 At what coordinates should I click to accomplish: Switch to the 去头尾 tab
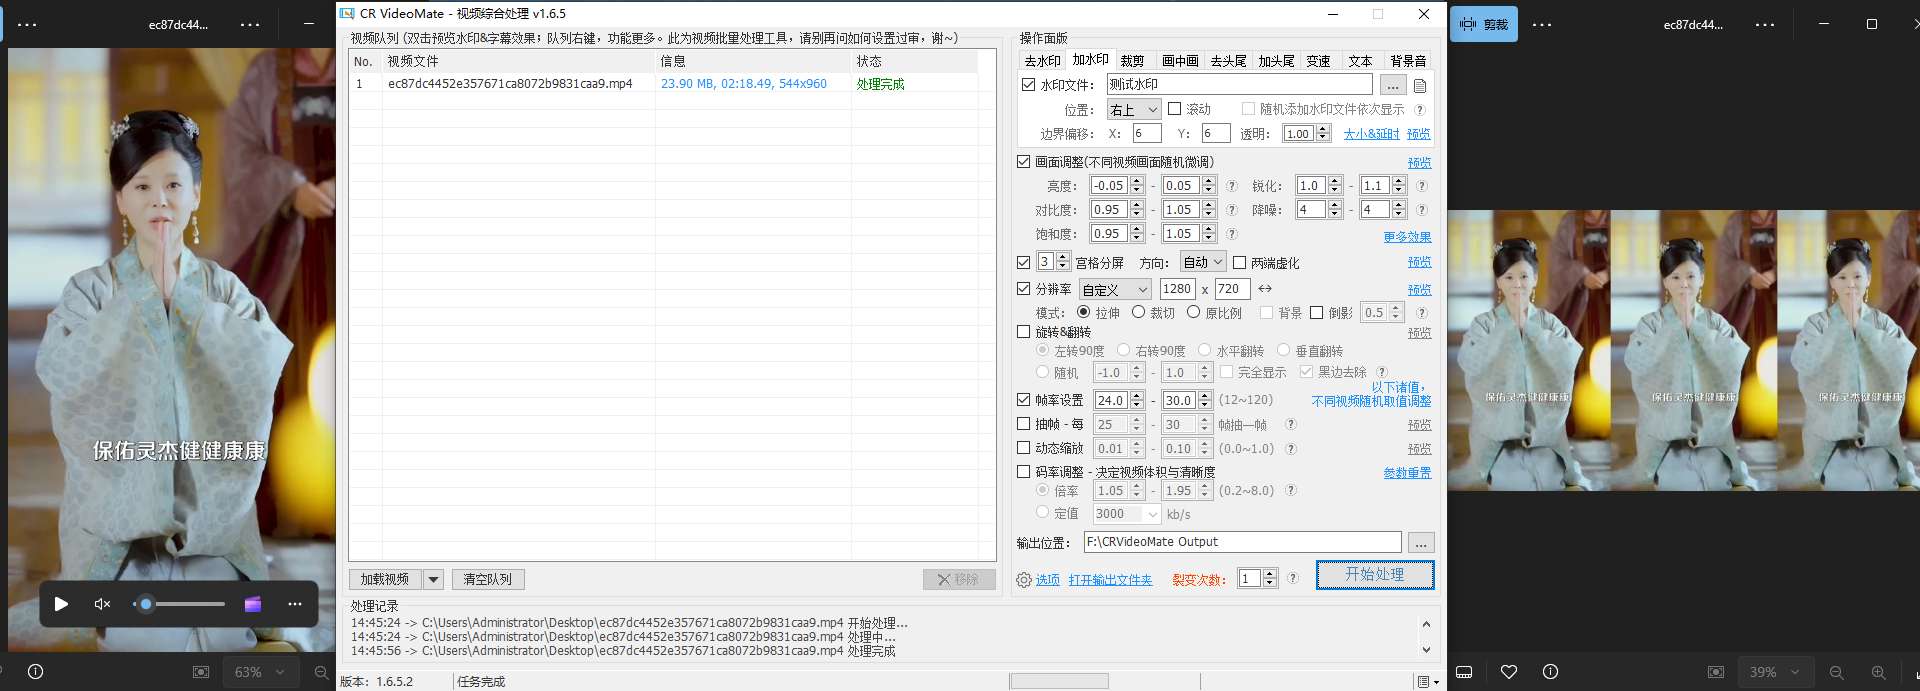click(1228, 61)
